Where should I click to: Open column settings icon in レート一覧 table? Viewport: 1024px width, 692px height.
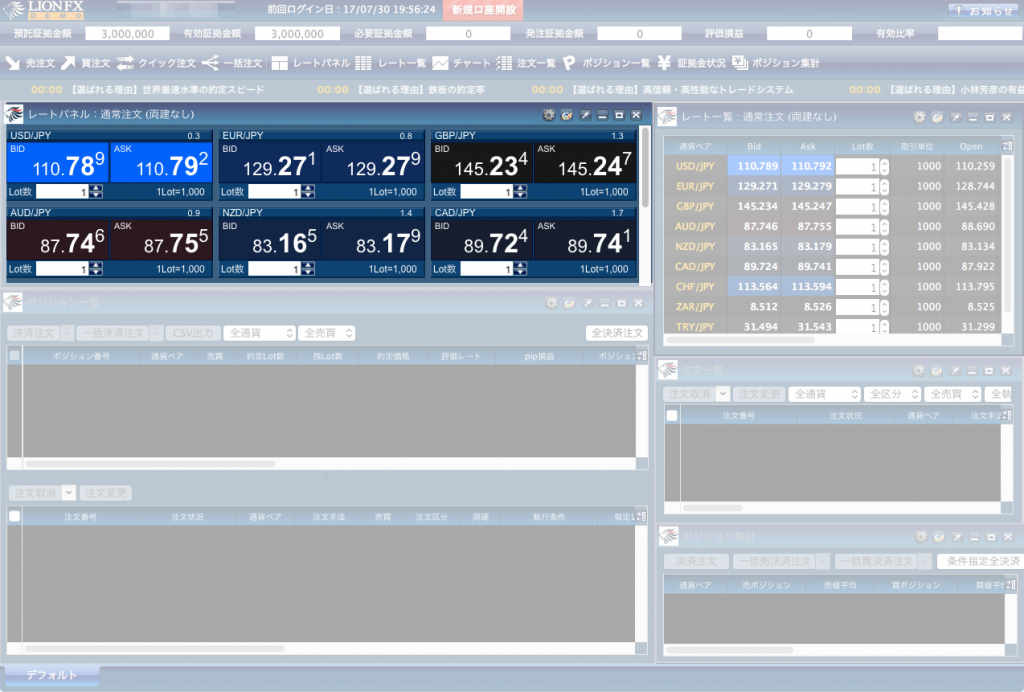(x=1008, y=146)
